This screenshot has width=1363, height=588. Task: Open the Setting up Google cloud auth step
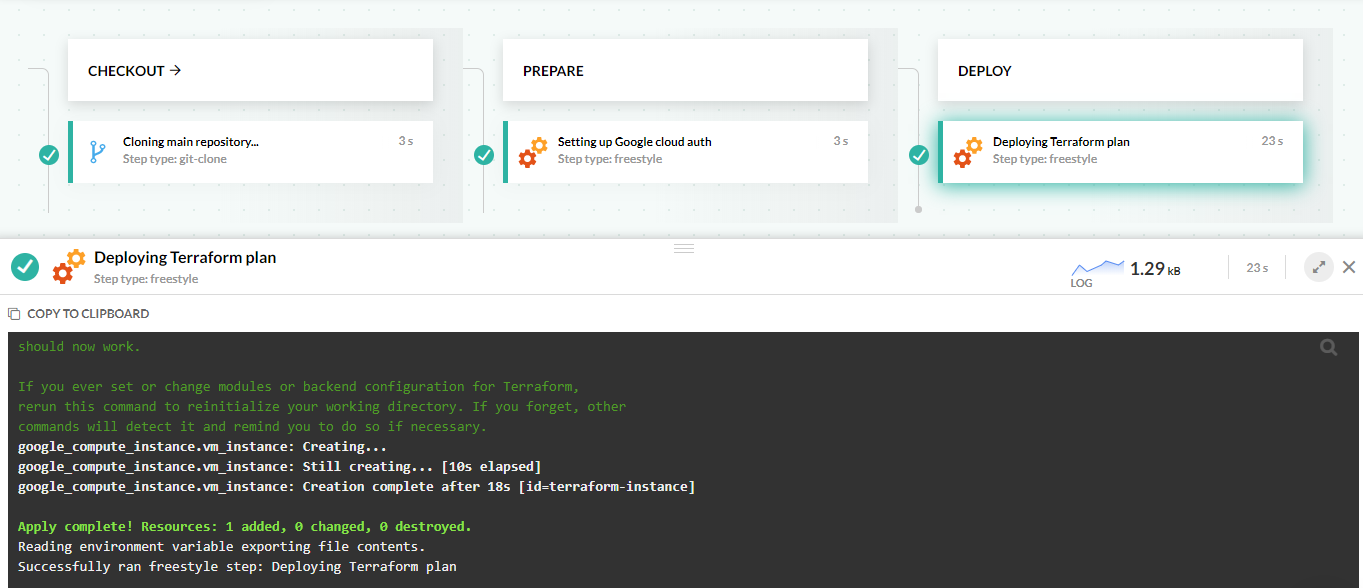(x=685, y=152)
